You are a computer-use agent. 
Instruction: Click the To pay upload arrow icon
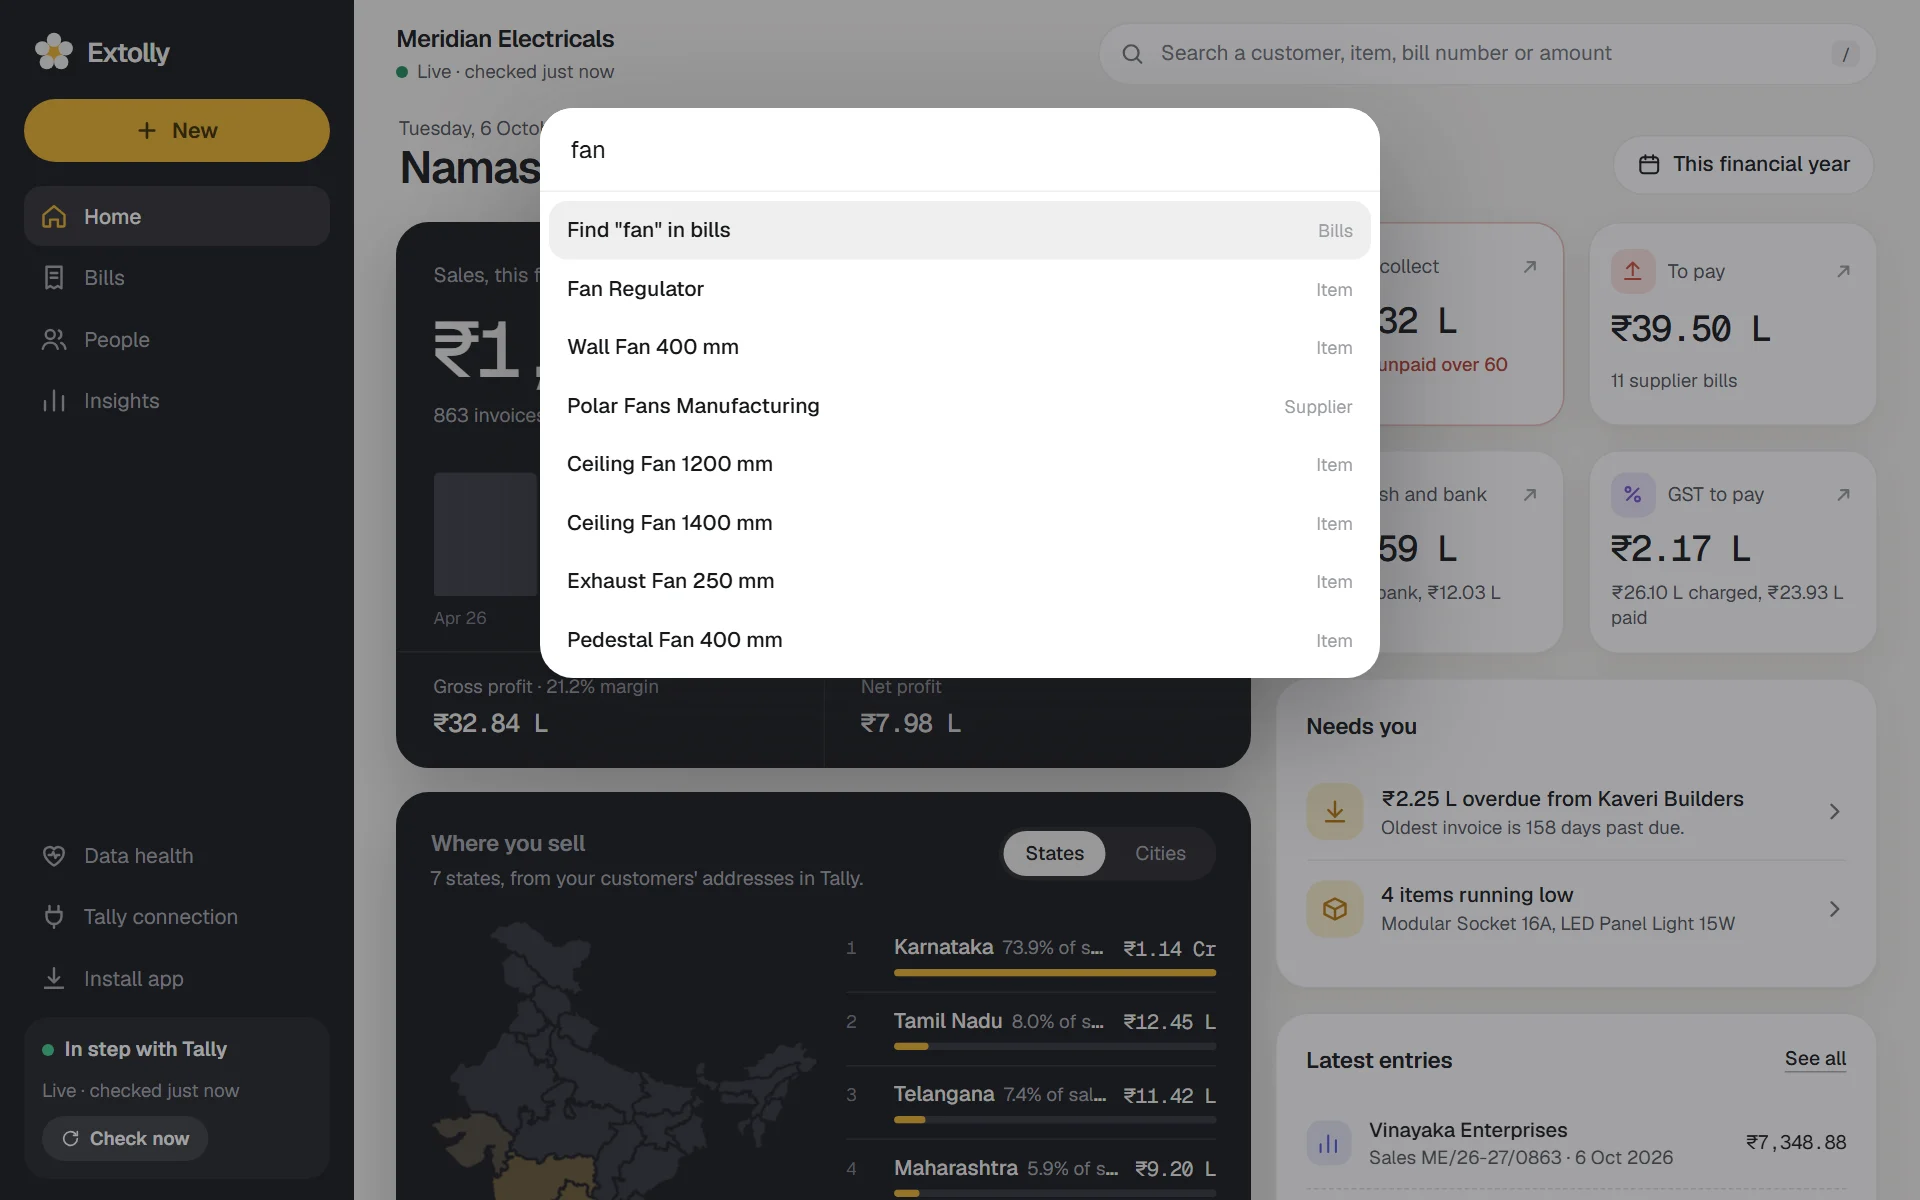[1633, 271]
